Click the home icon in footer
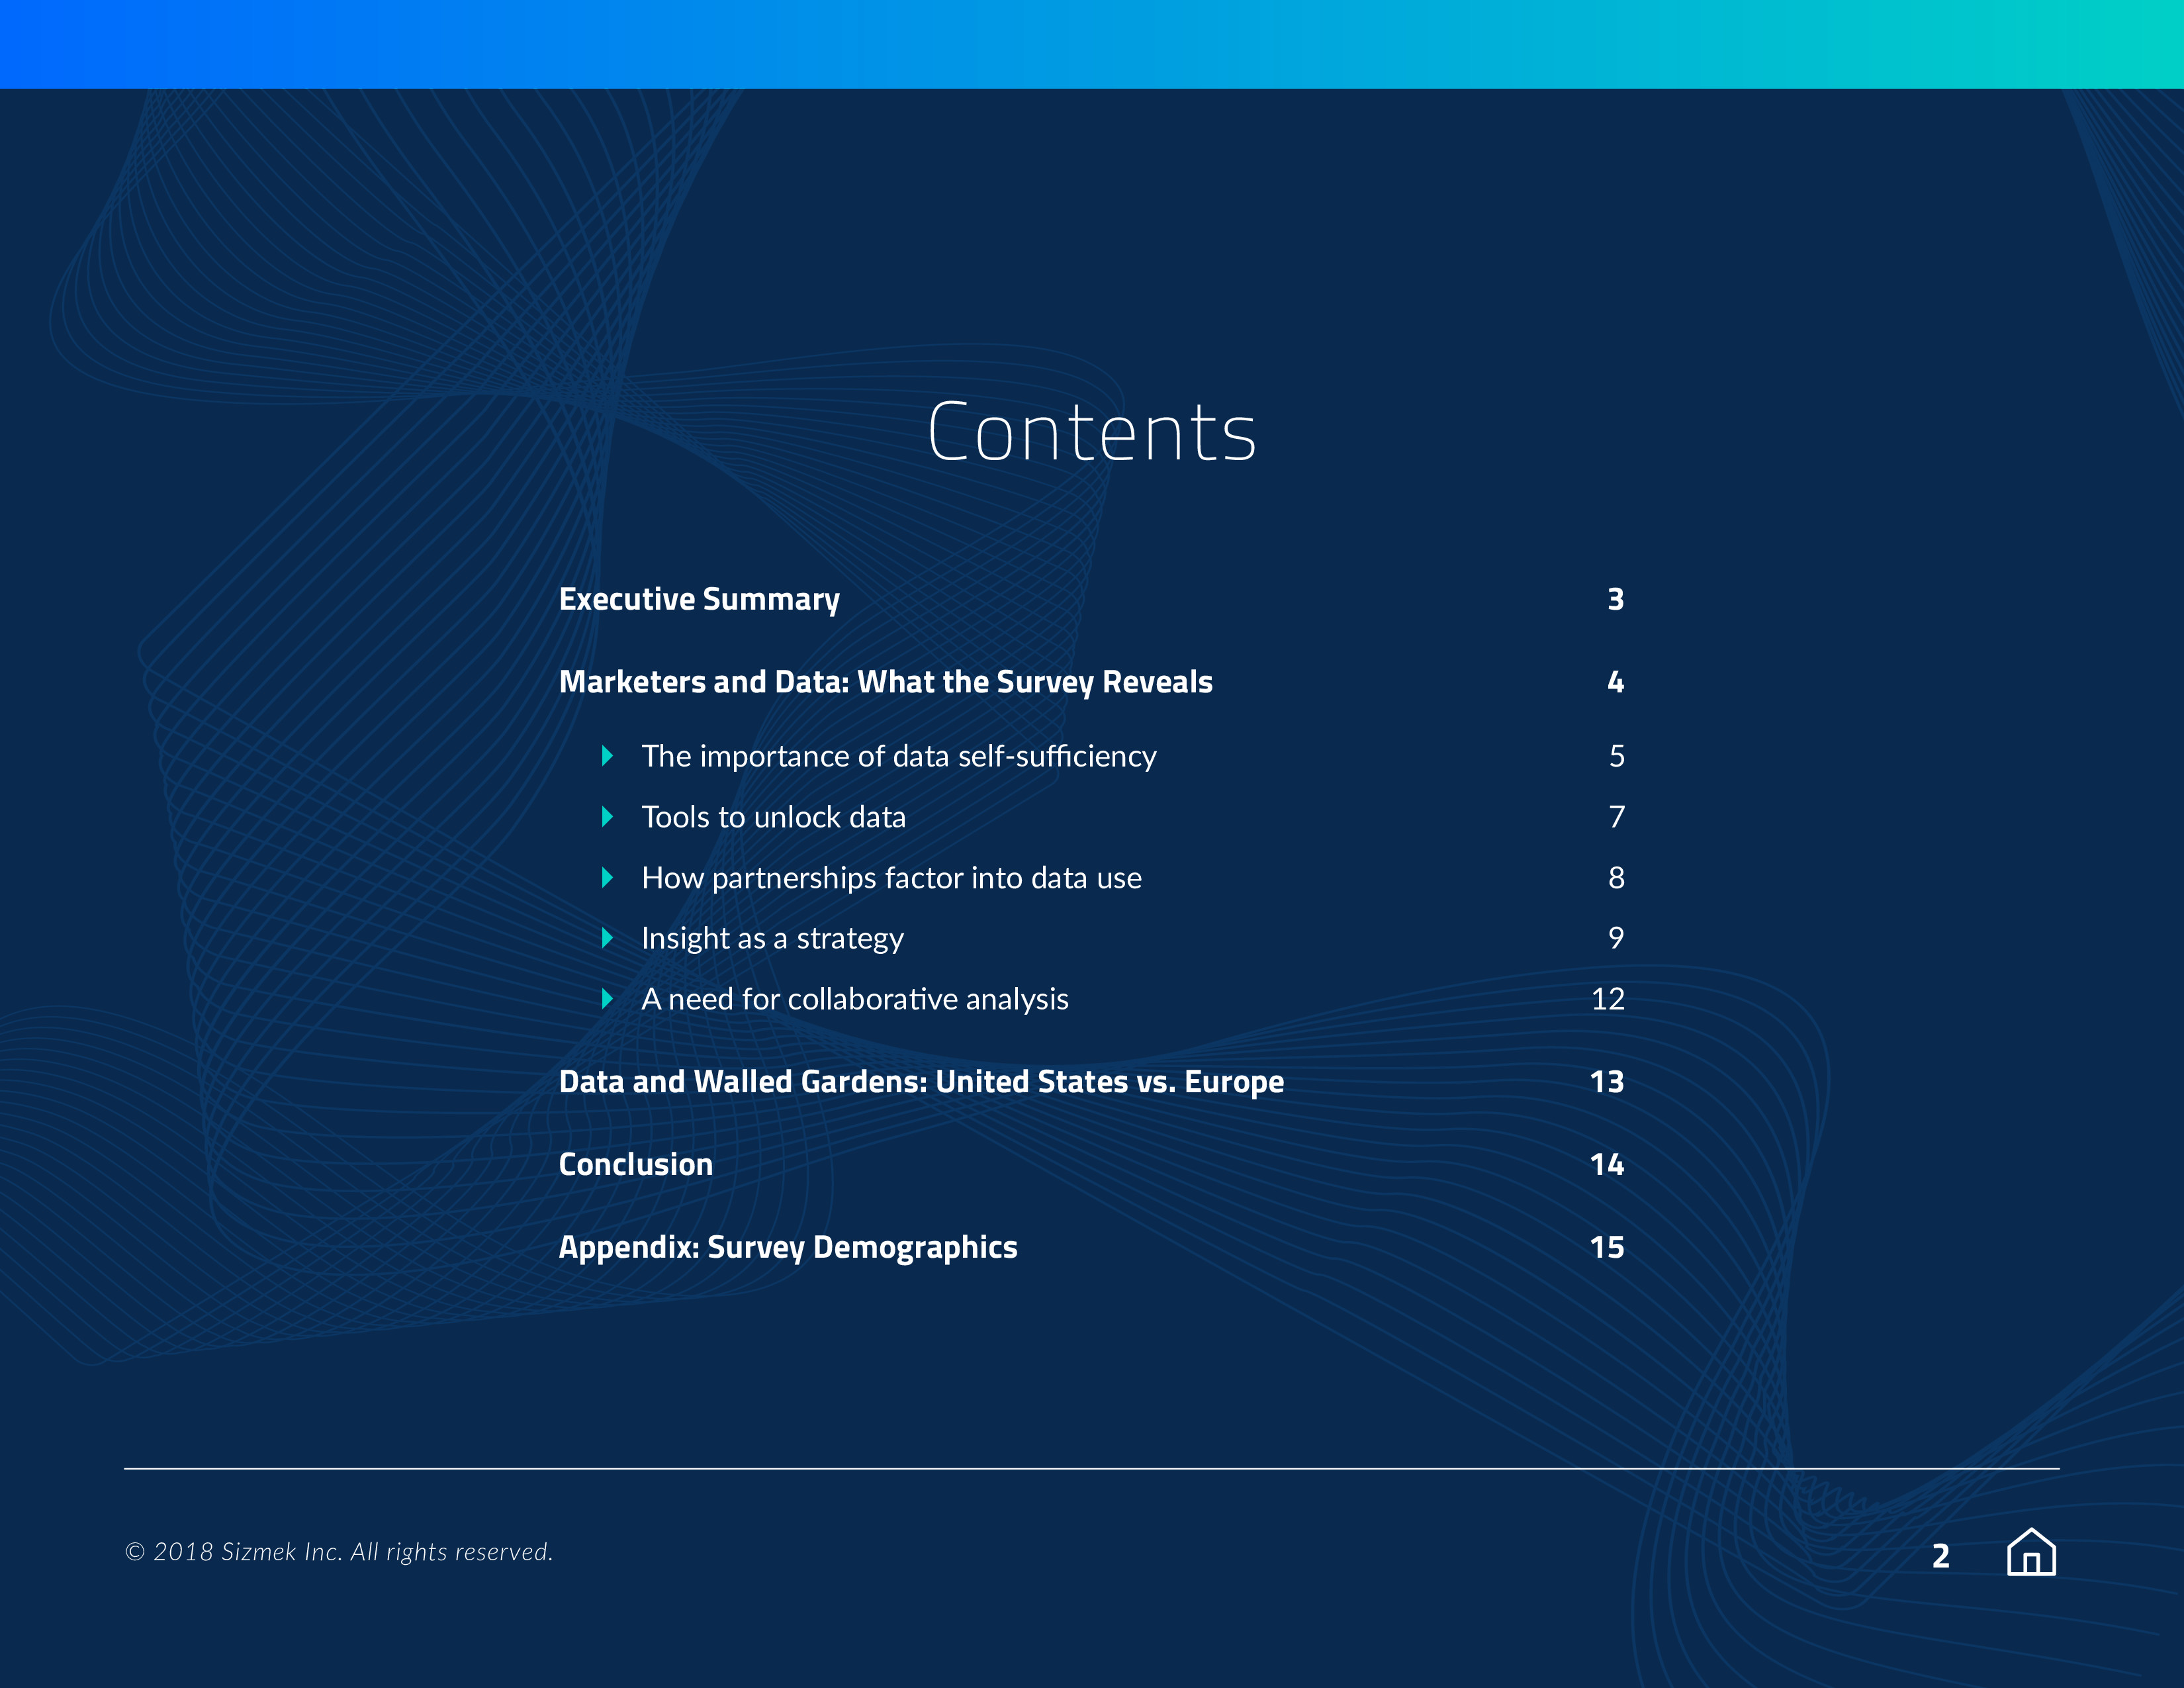This screenshot has width=2184, height=1688. (2031, 1552)
